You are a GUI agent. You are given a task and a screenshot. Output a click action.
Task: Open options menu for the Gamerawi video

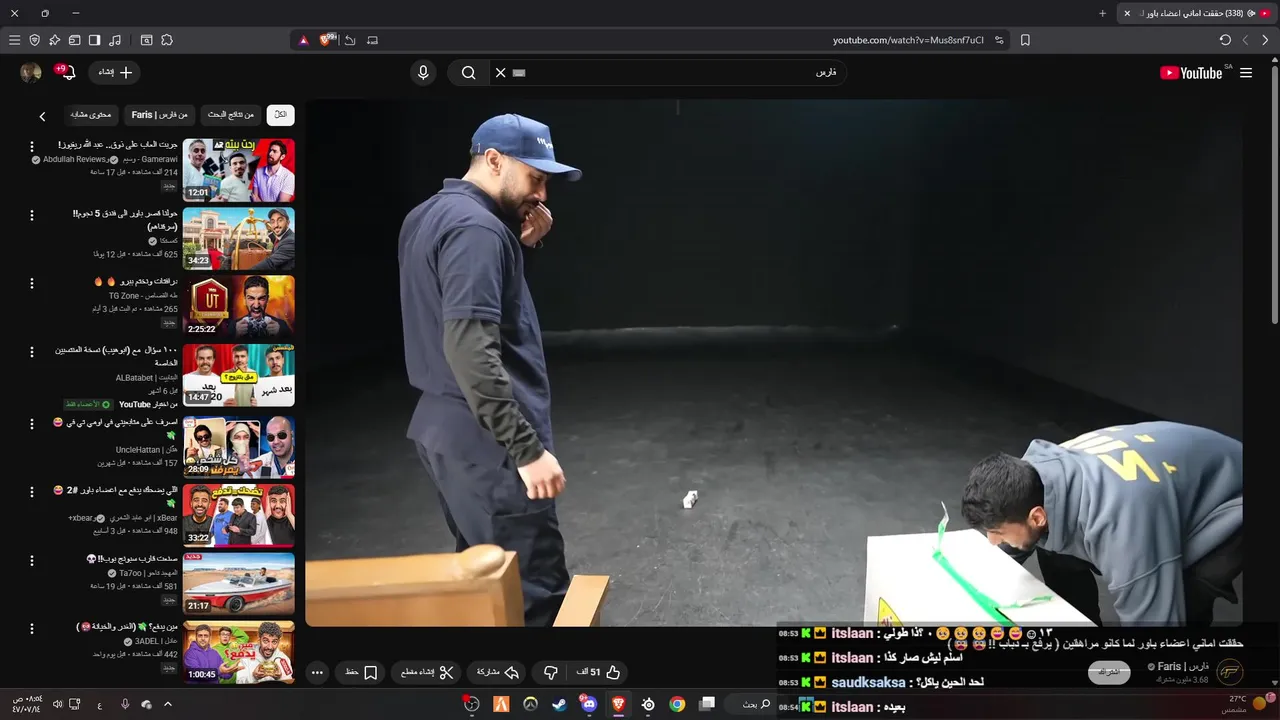[32, 147]
